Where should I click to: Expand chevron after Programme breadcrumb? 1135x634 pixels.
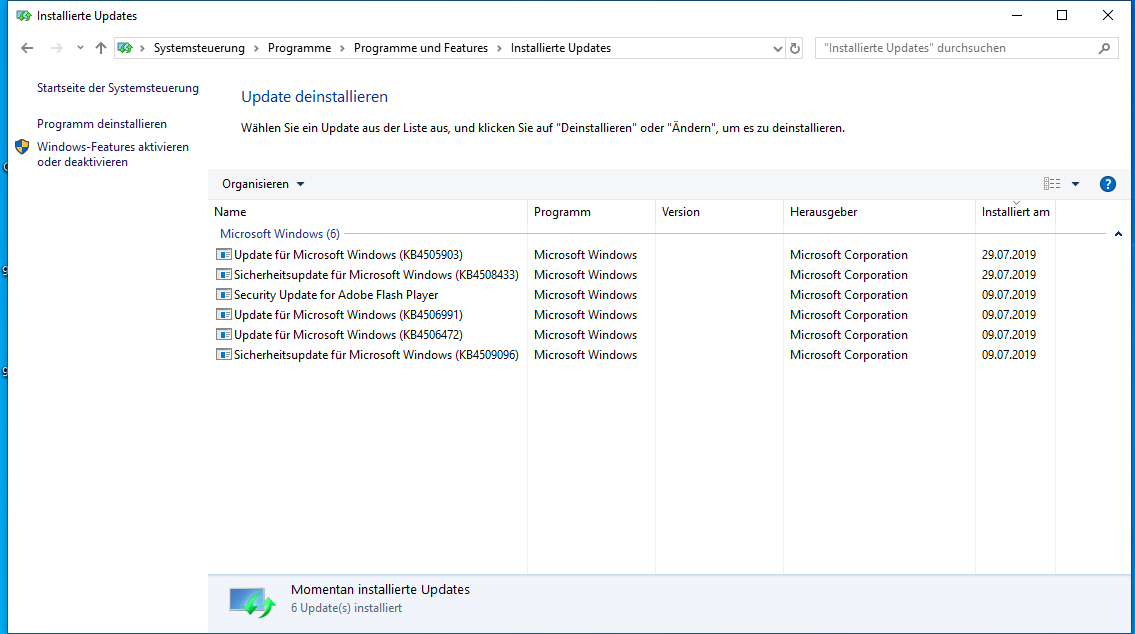pyautogui.click(x=342, y=48)
